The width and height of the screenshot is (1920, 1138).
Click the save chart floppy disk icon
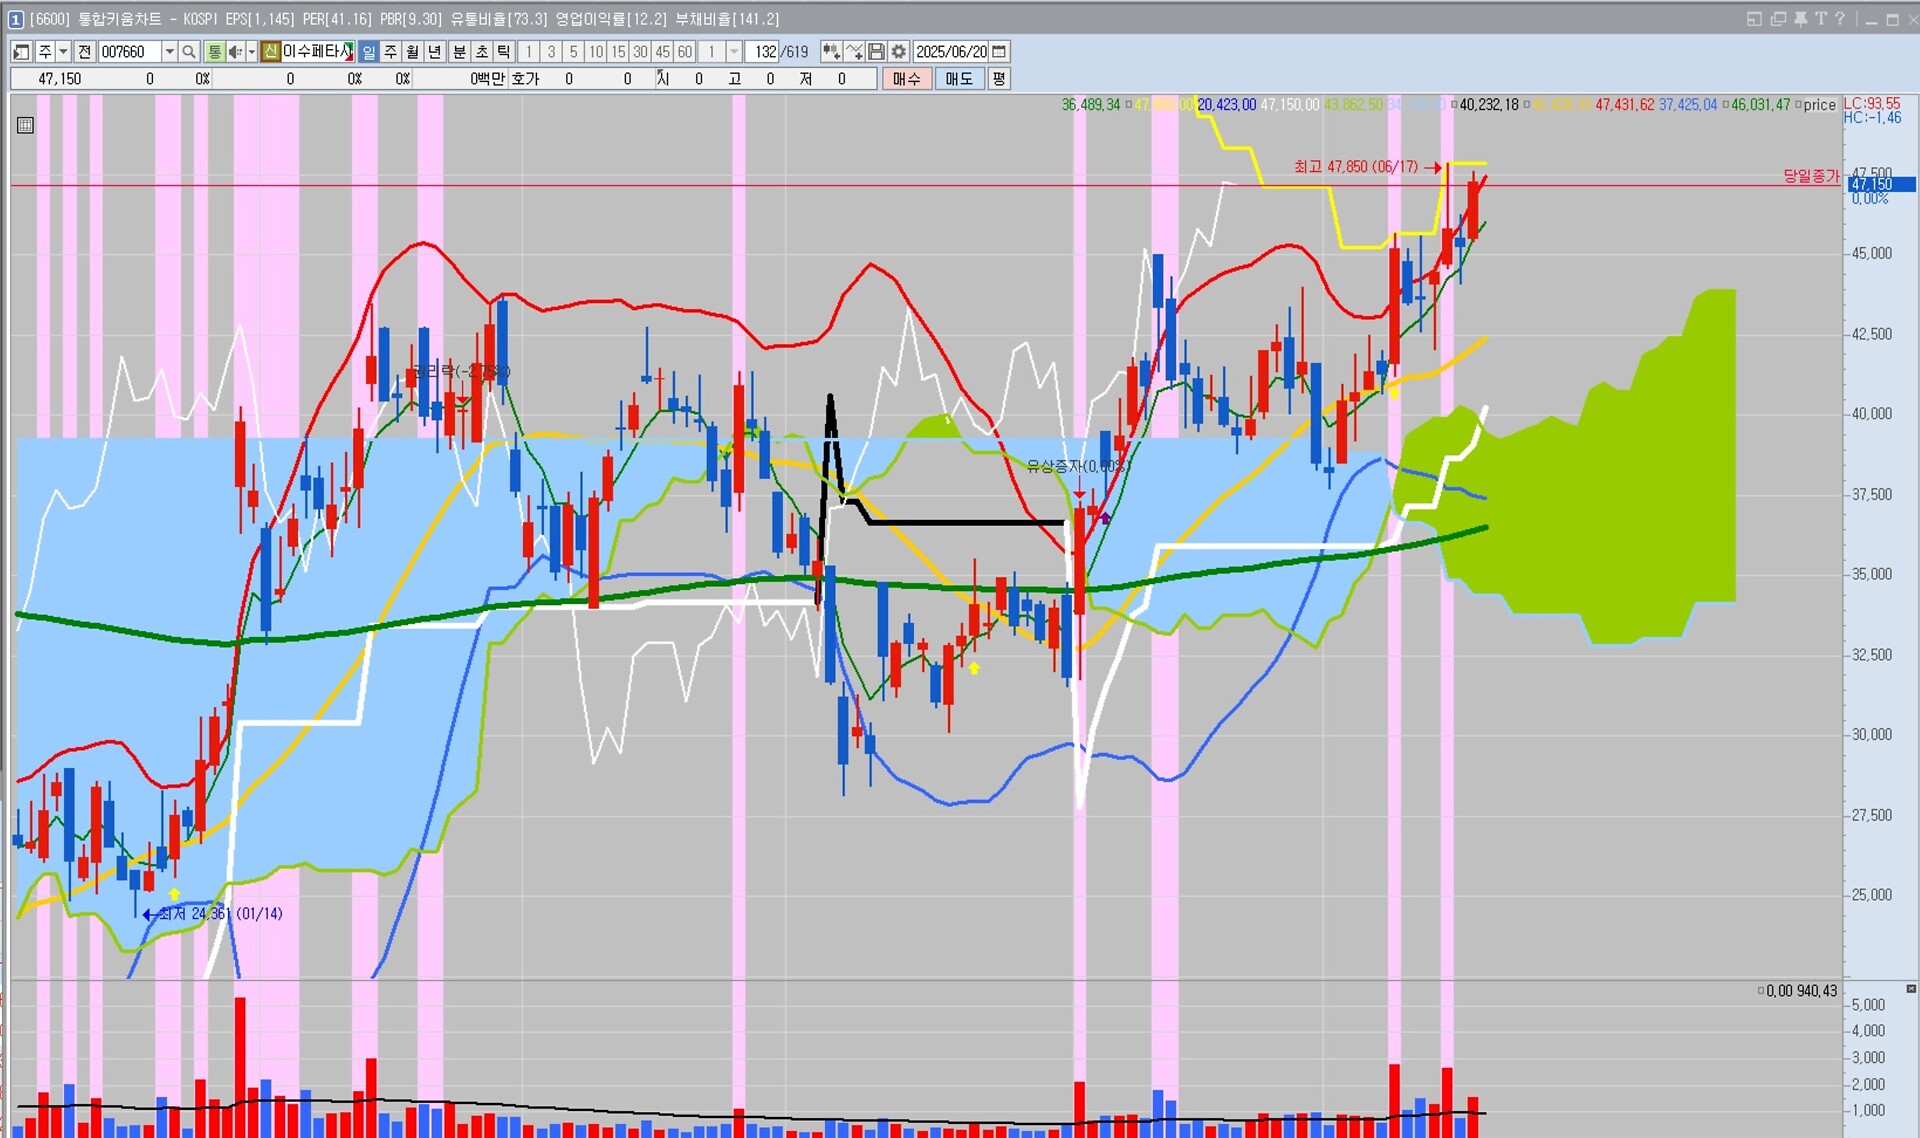pyautogui.click(x=876, y=52)
